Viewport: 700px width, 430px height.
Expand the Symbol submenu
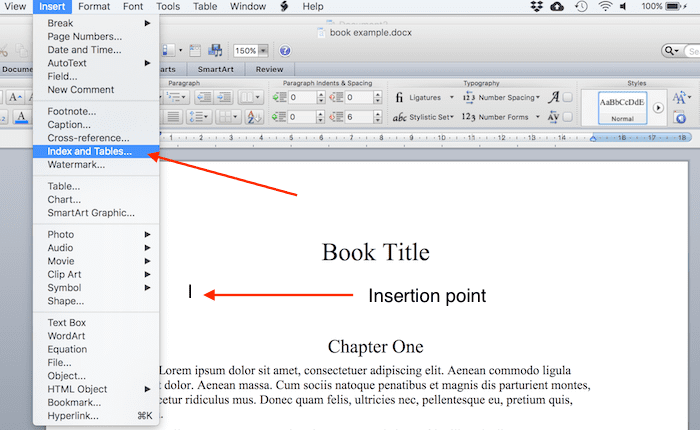tap(147, 288)
